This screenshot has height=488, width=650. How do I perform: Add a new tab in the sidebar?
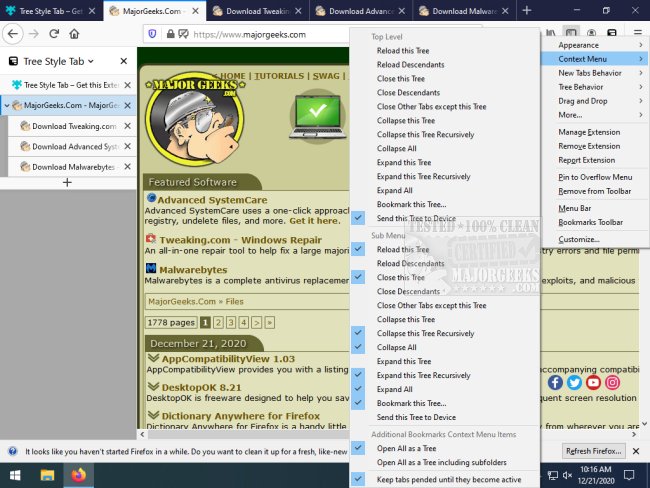[x=67, y=182]
